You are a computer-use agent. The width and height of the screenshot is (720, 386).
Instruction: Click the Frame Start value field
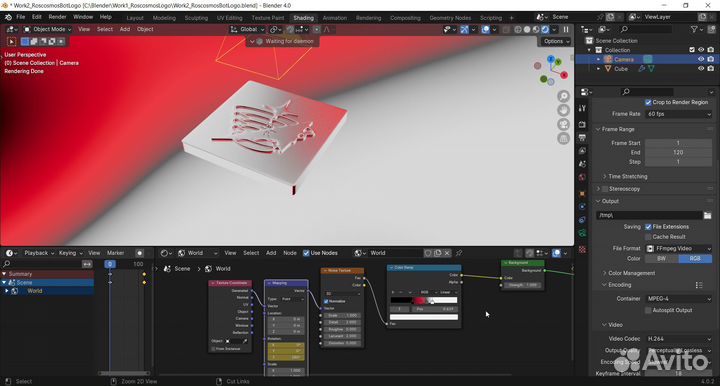click(679, 143)
